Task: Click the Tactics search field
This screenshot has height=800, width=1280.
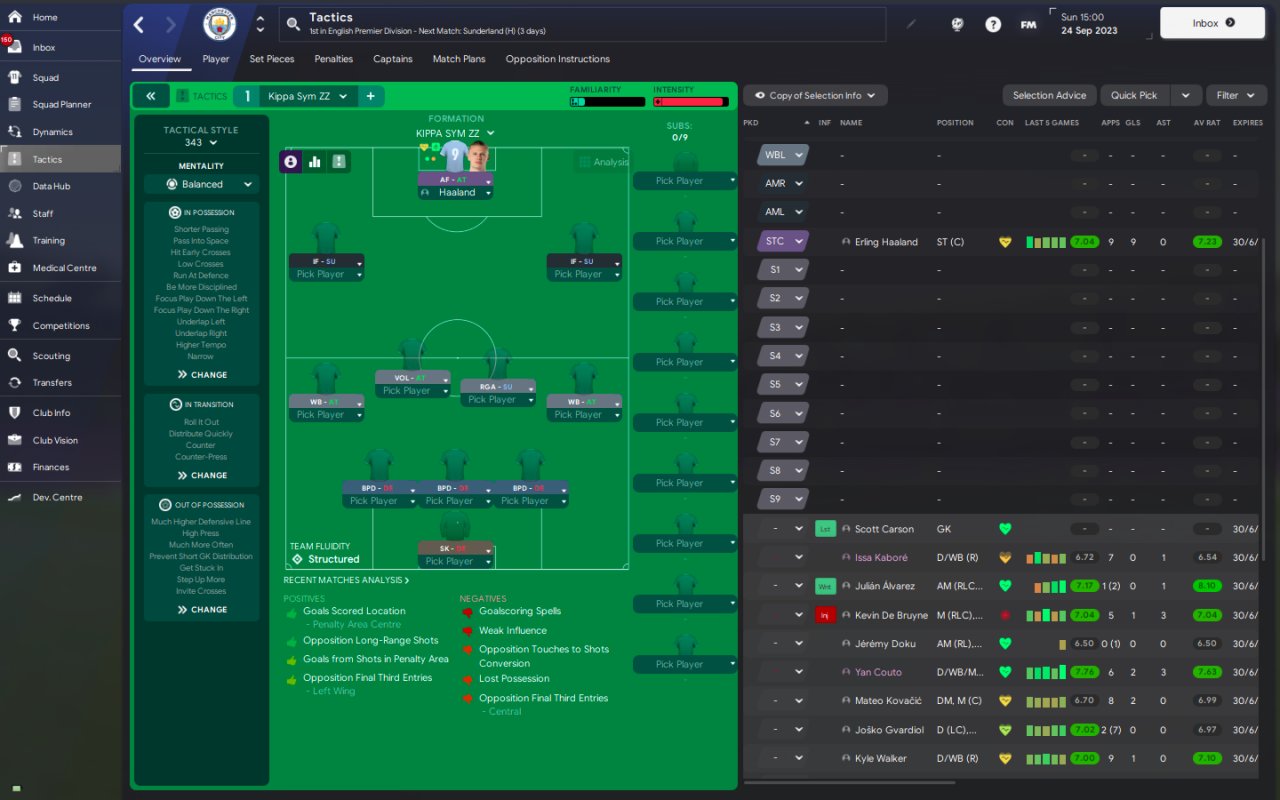Action: pyautogui.click(x=582, y=25)
